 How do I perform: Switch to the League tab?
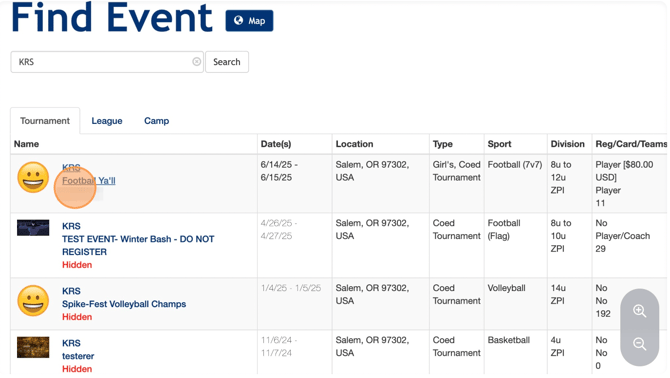point(107,121)
